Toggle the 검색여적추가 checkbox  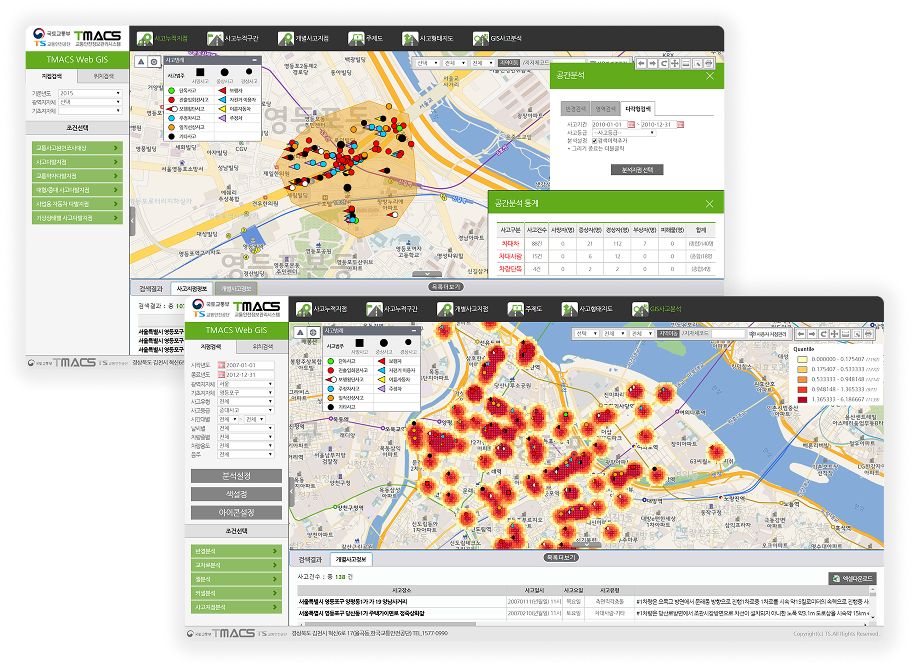pyautogui.click(x=597, y=140)
